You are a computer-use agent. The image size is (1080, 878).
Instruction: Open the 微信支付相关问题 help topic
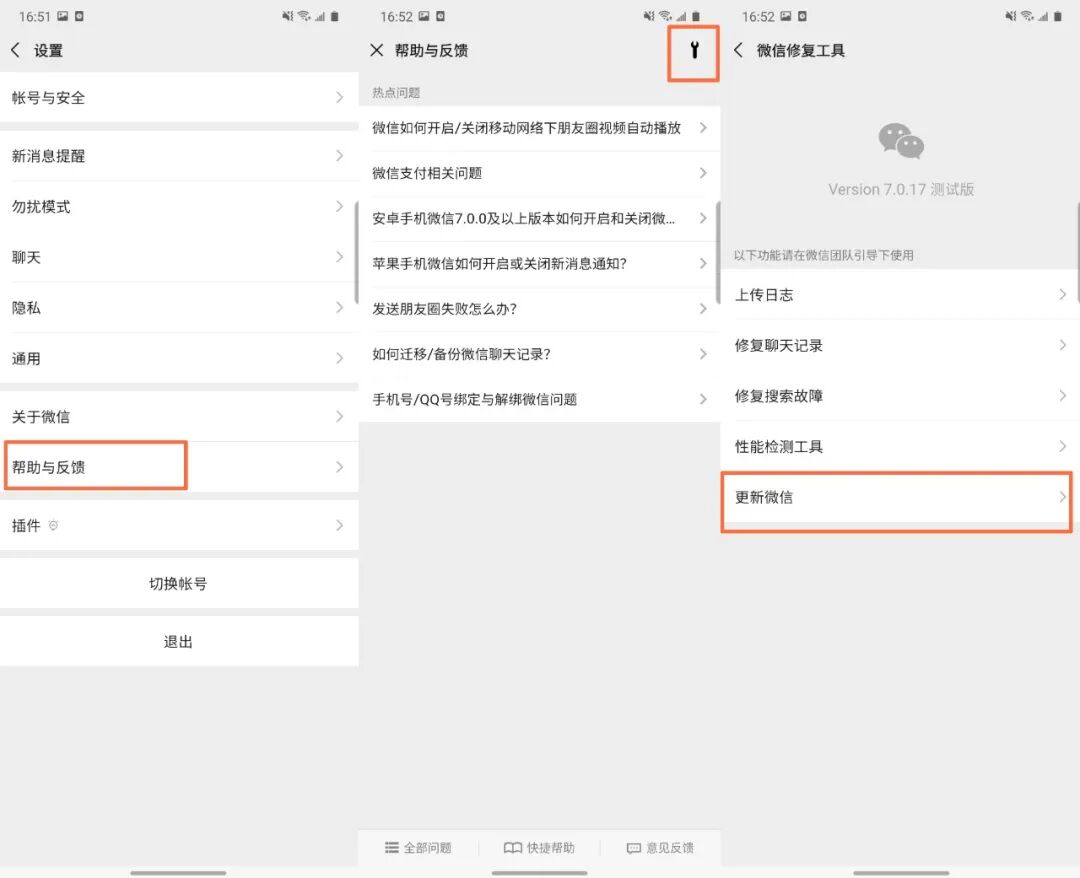539,173
